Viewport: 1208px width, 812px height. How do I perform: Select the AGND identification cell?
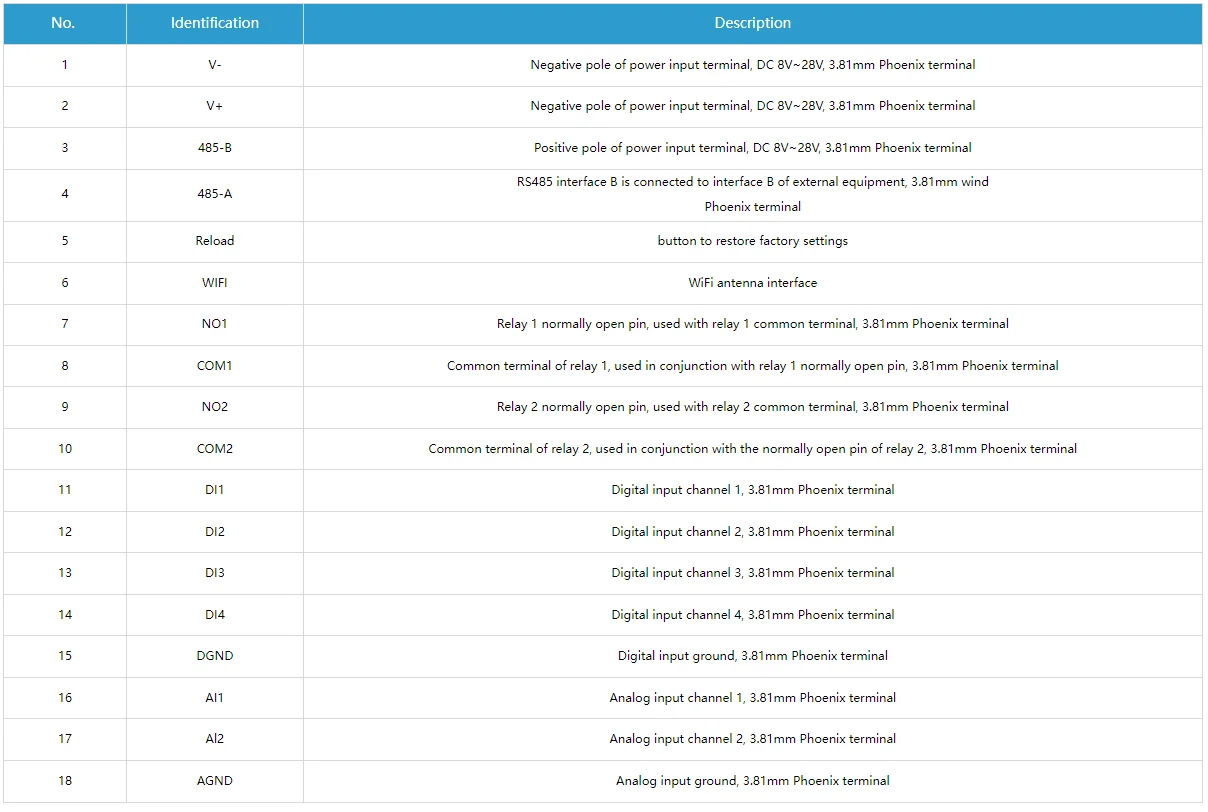coord(214,781)
